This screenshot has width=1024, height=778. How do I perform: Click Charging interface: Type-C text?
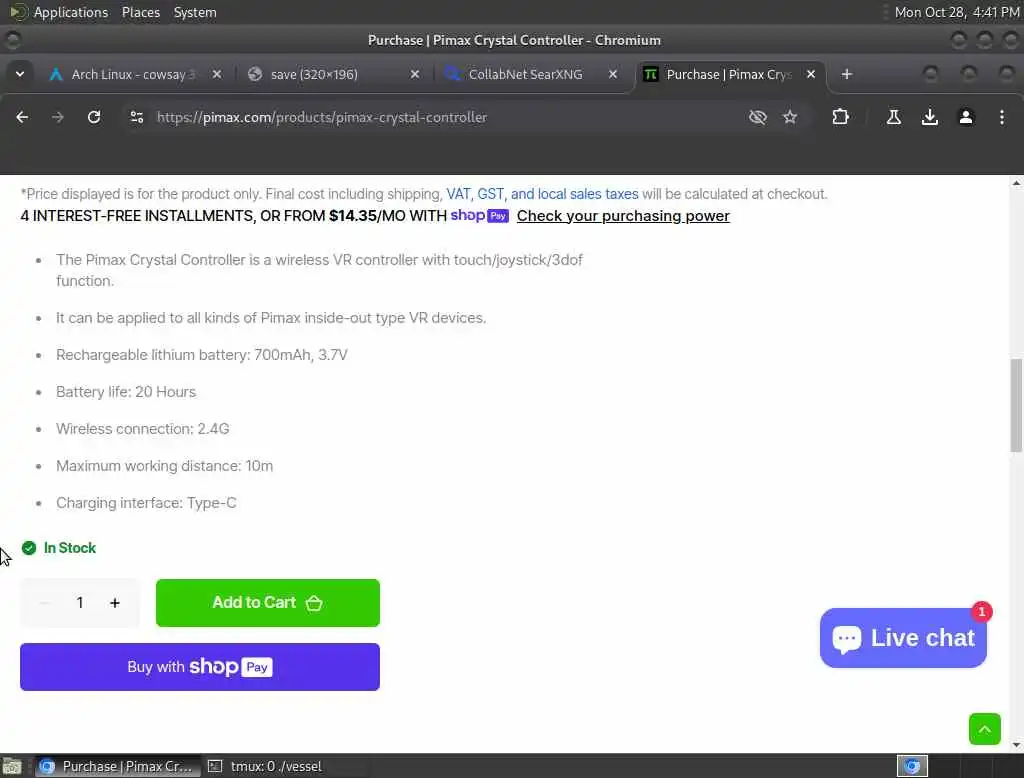[x=146, y=503]
